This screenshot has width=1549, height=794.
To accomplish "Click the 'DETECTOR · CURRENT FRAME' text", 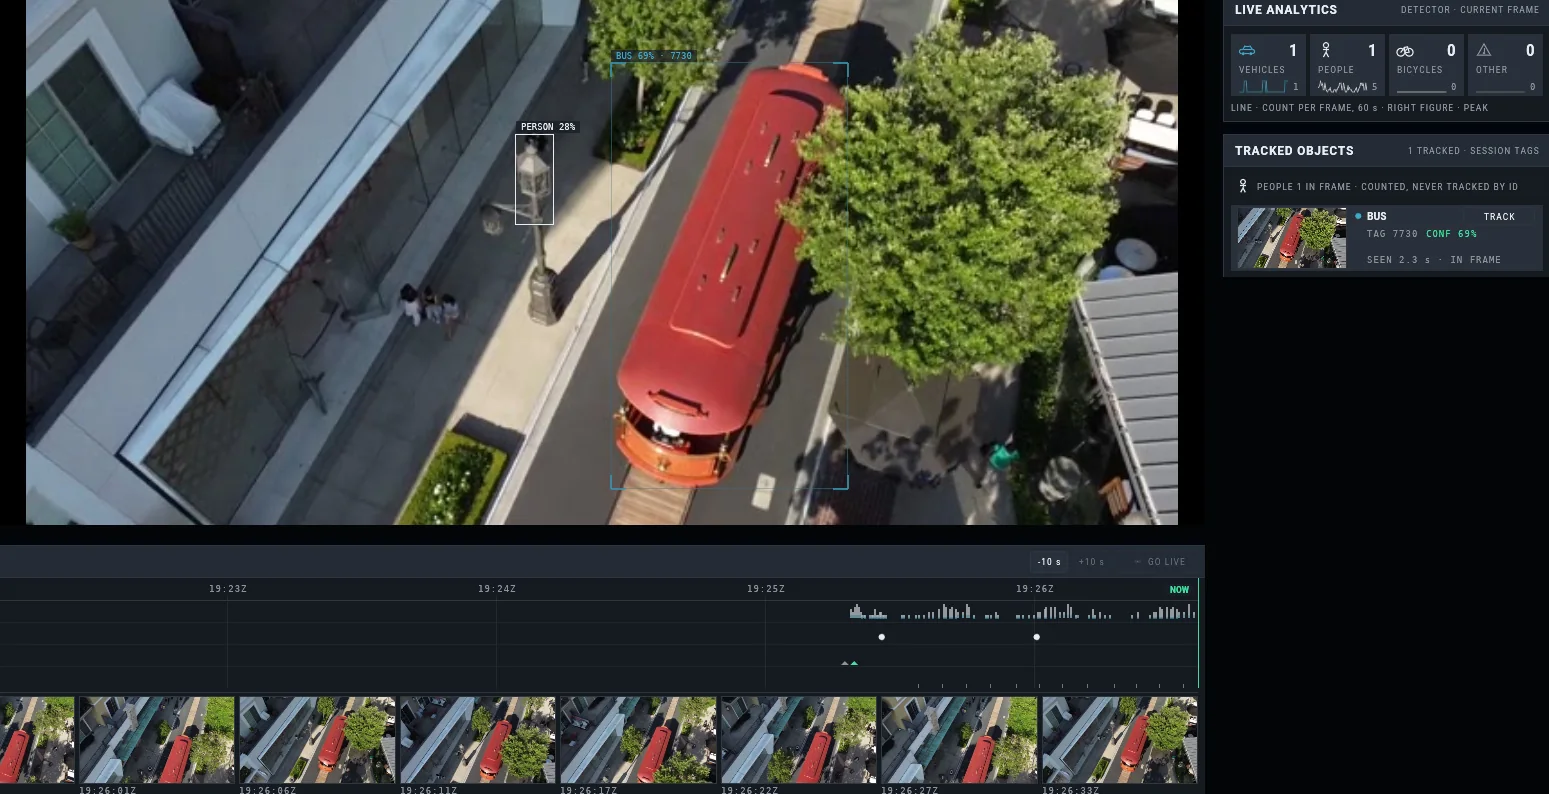I will tap(1470, 10).
